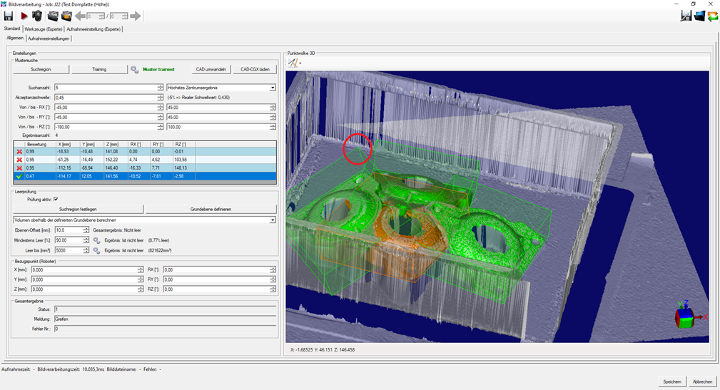Click the Grundebene definieren button
Image resolution: width=720 pixels, height=390 pixels.
211,209
